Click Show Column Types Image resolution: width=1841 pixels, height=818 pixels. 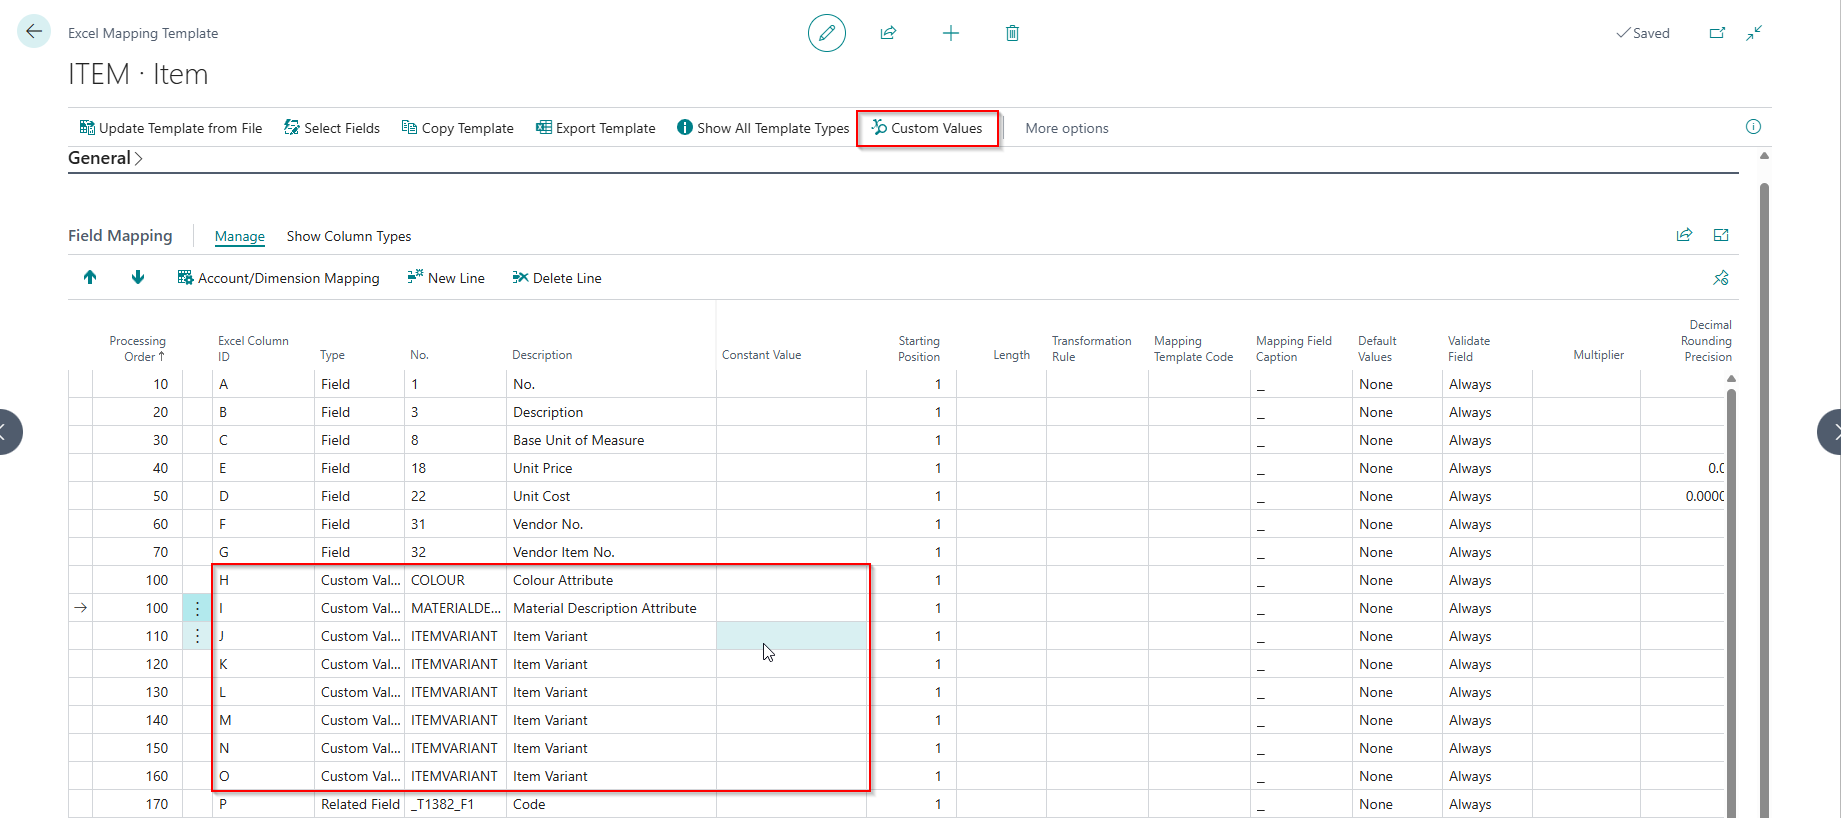click(x=349, y=236)
